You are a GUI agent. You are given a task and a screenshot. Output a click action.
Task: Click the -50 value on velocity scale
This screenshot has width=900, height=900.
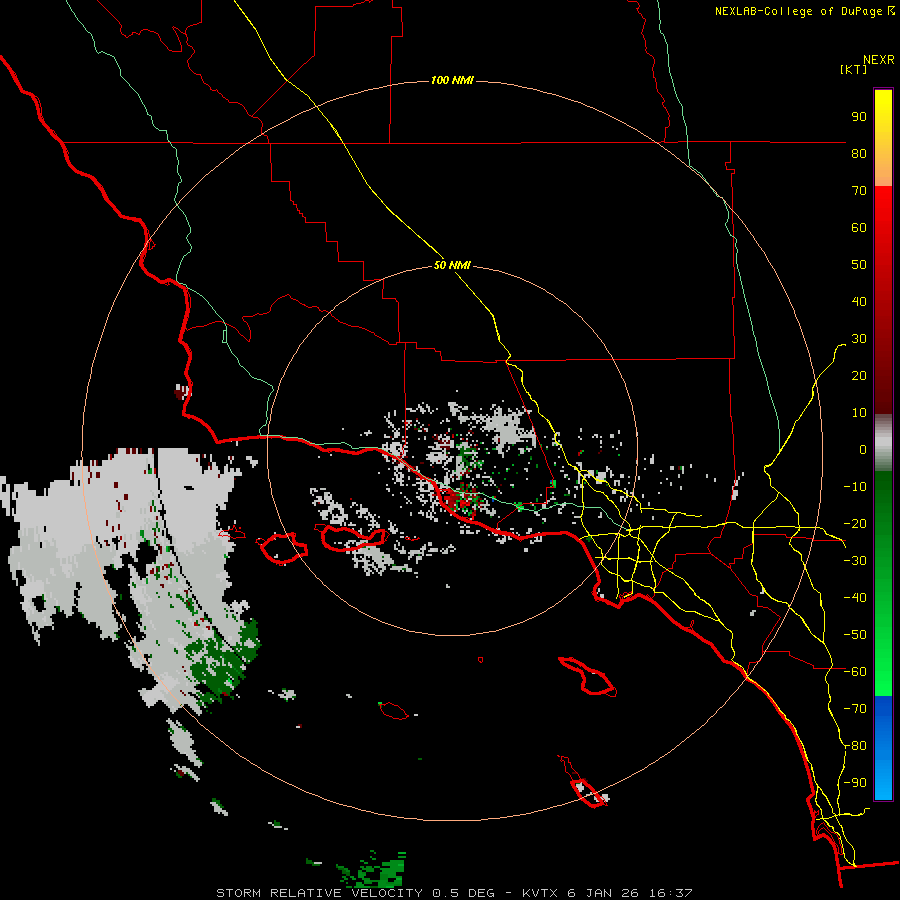855,635
